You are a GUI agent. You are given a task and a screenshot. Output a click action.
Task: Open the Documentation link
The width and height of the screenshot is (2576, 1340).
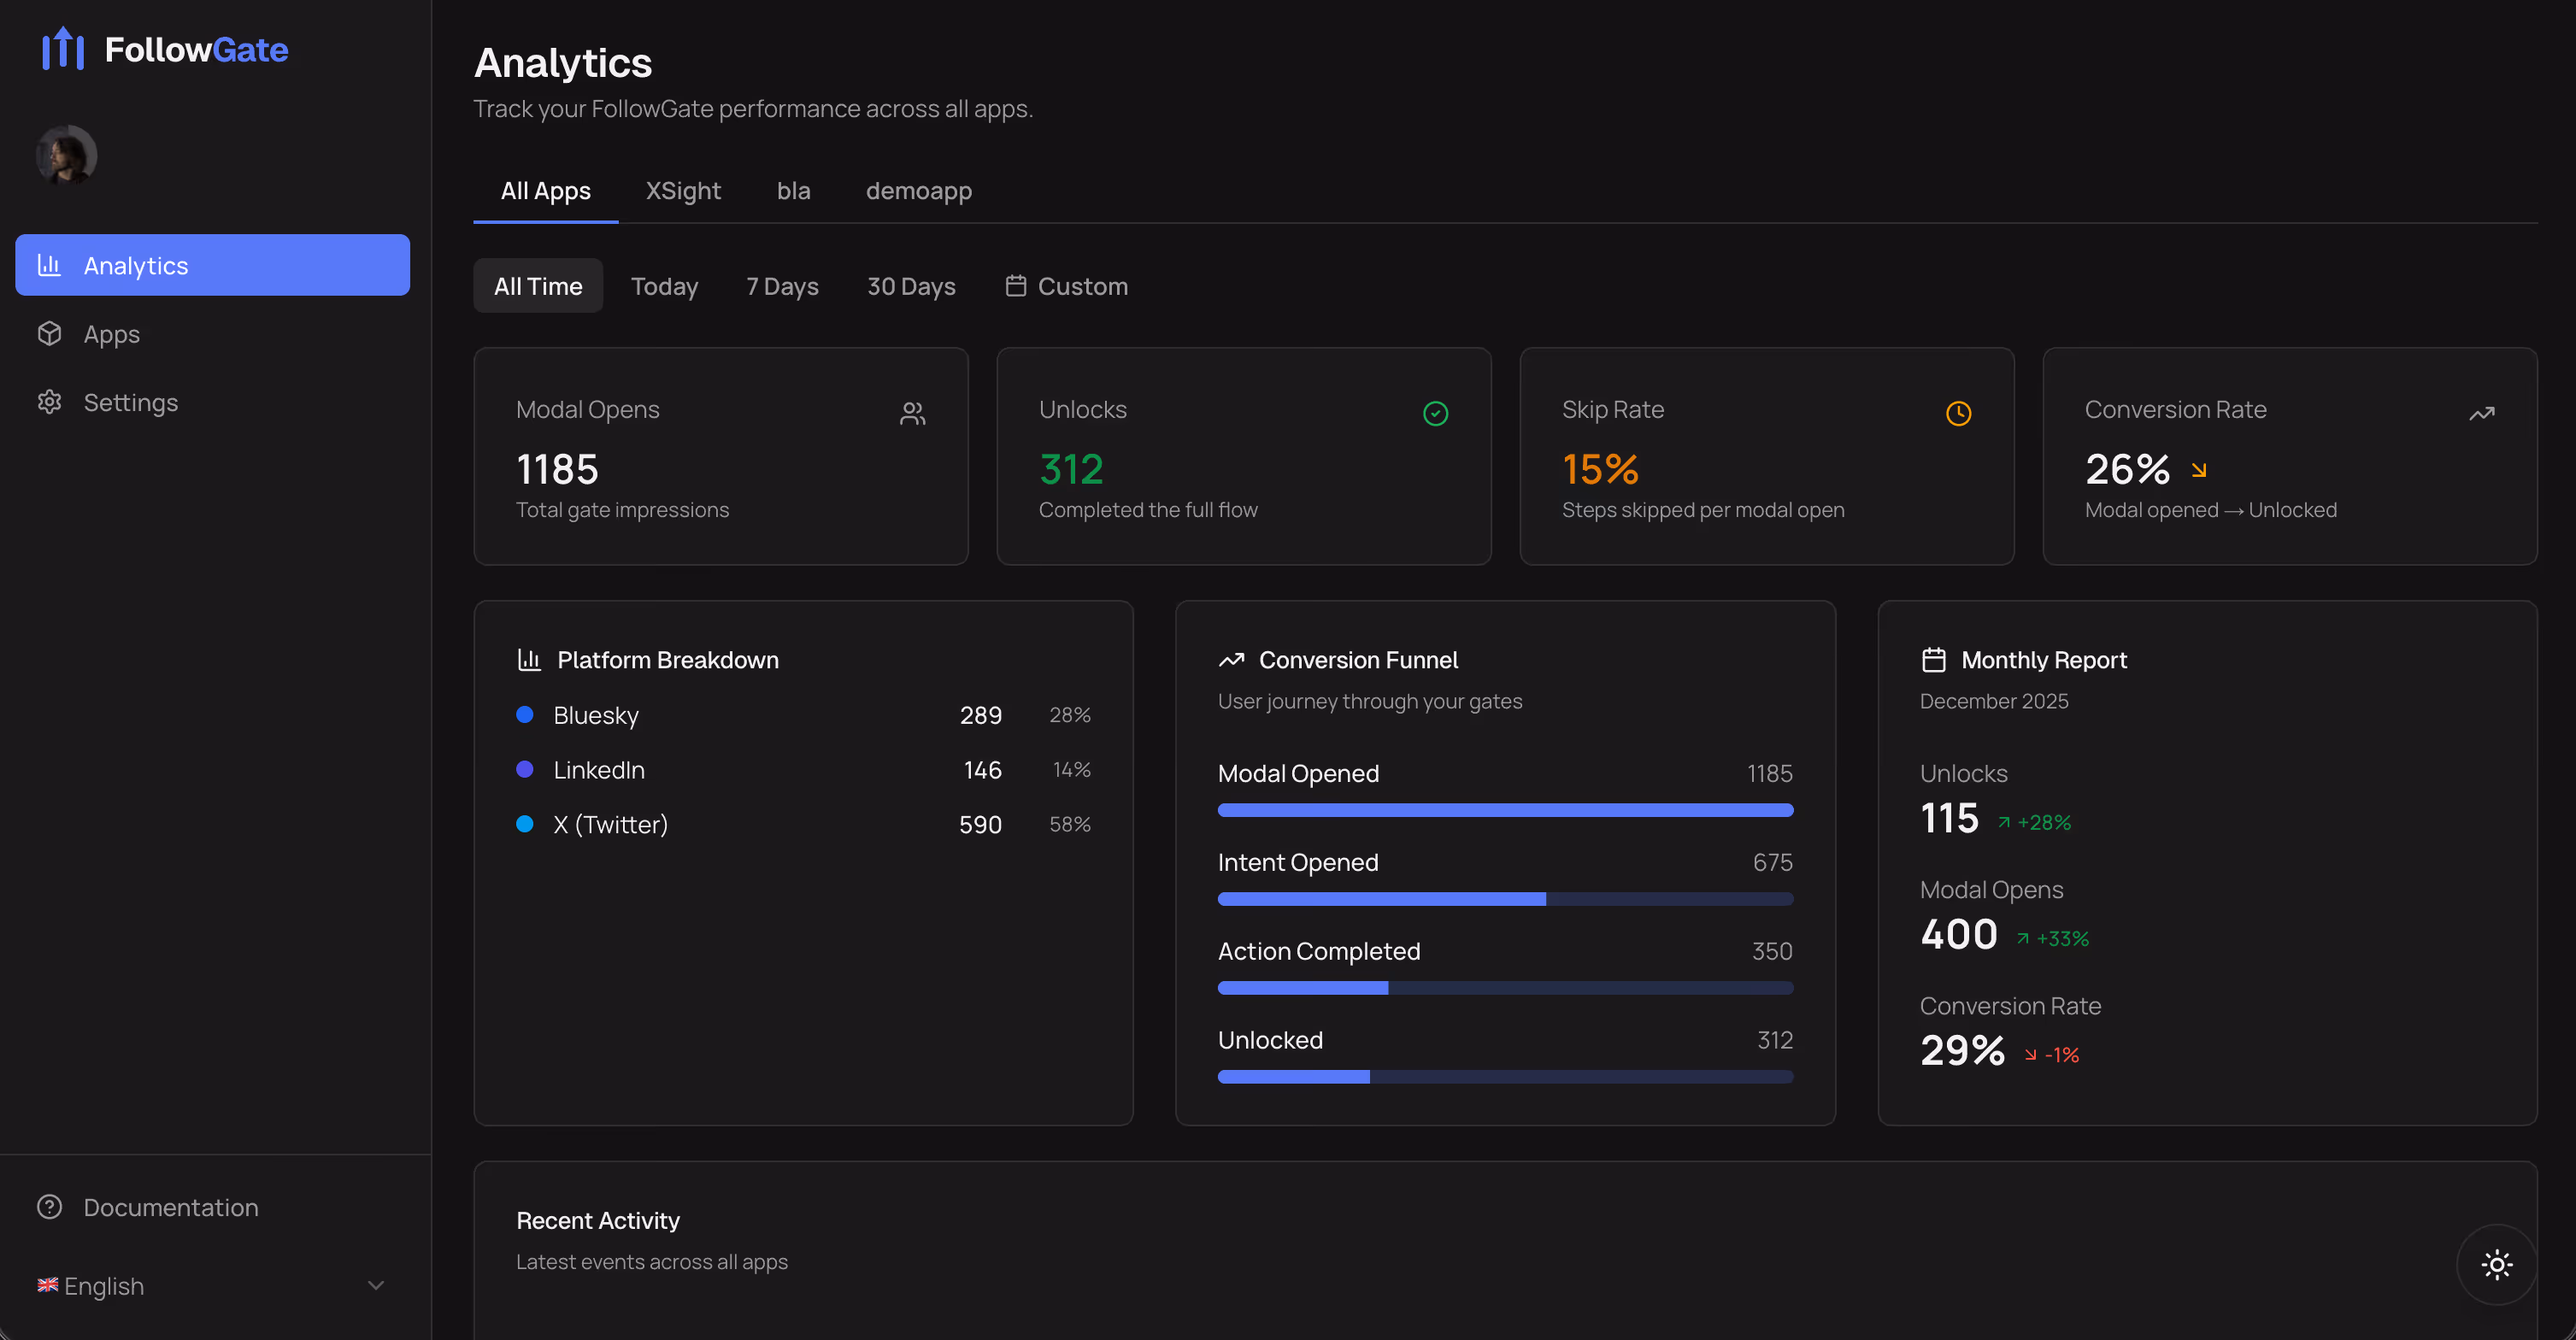click(x=212, y=1207)
